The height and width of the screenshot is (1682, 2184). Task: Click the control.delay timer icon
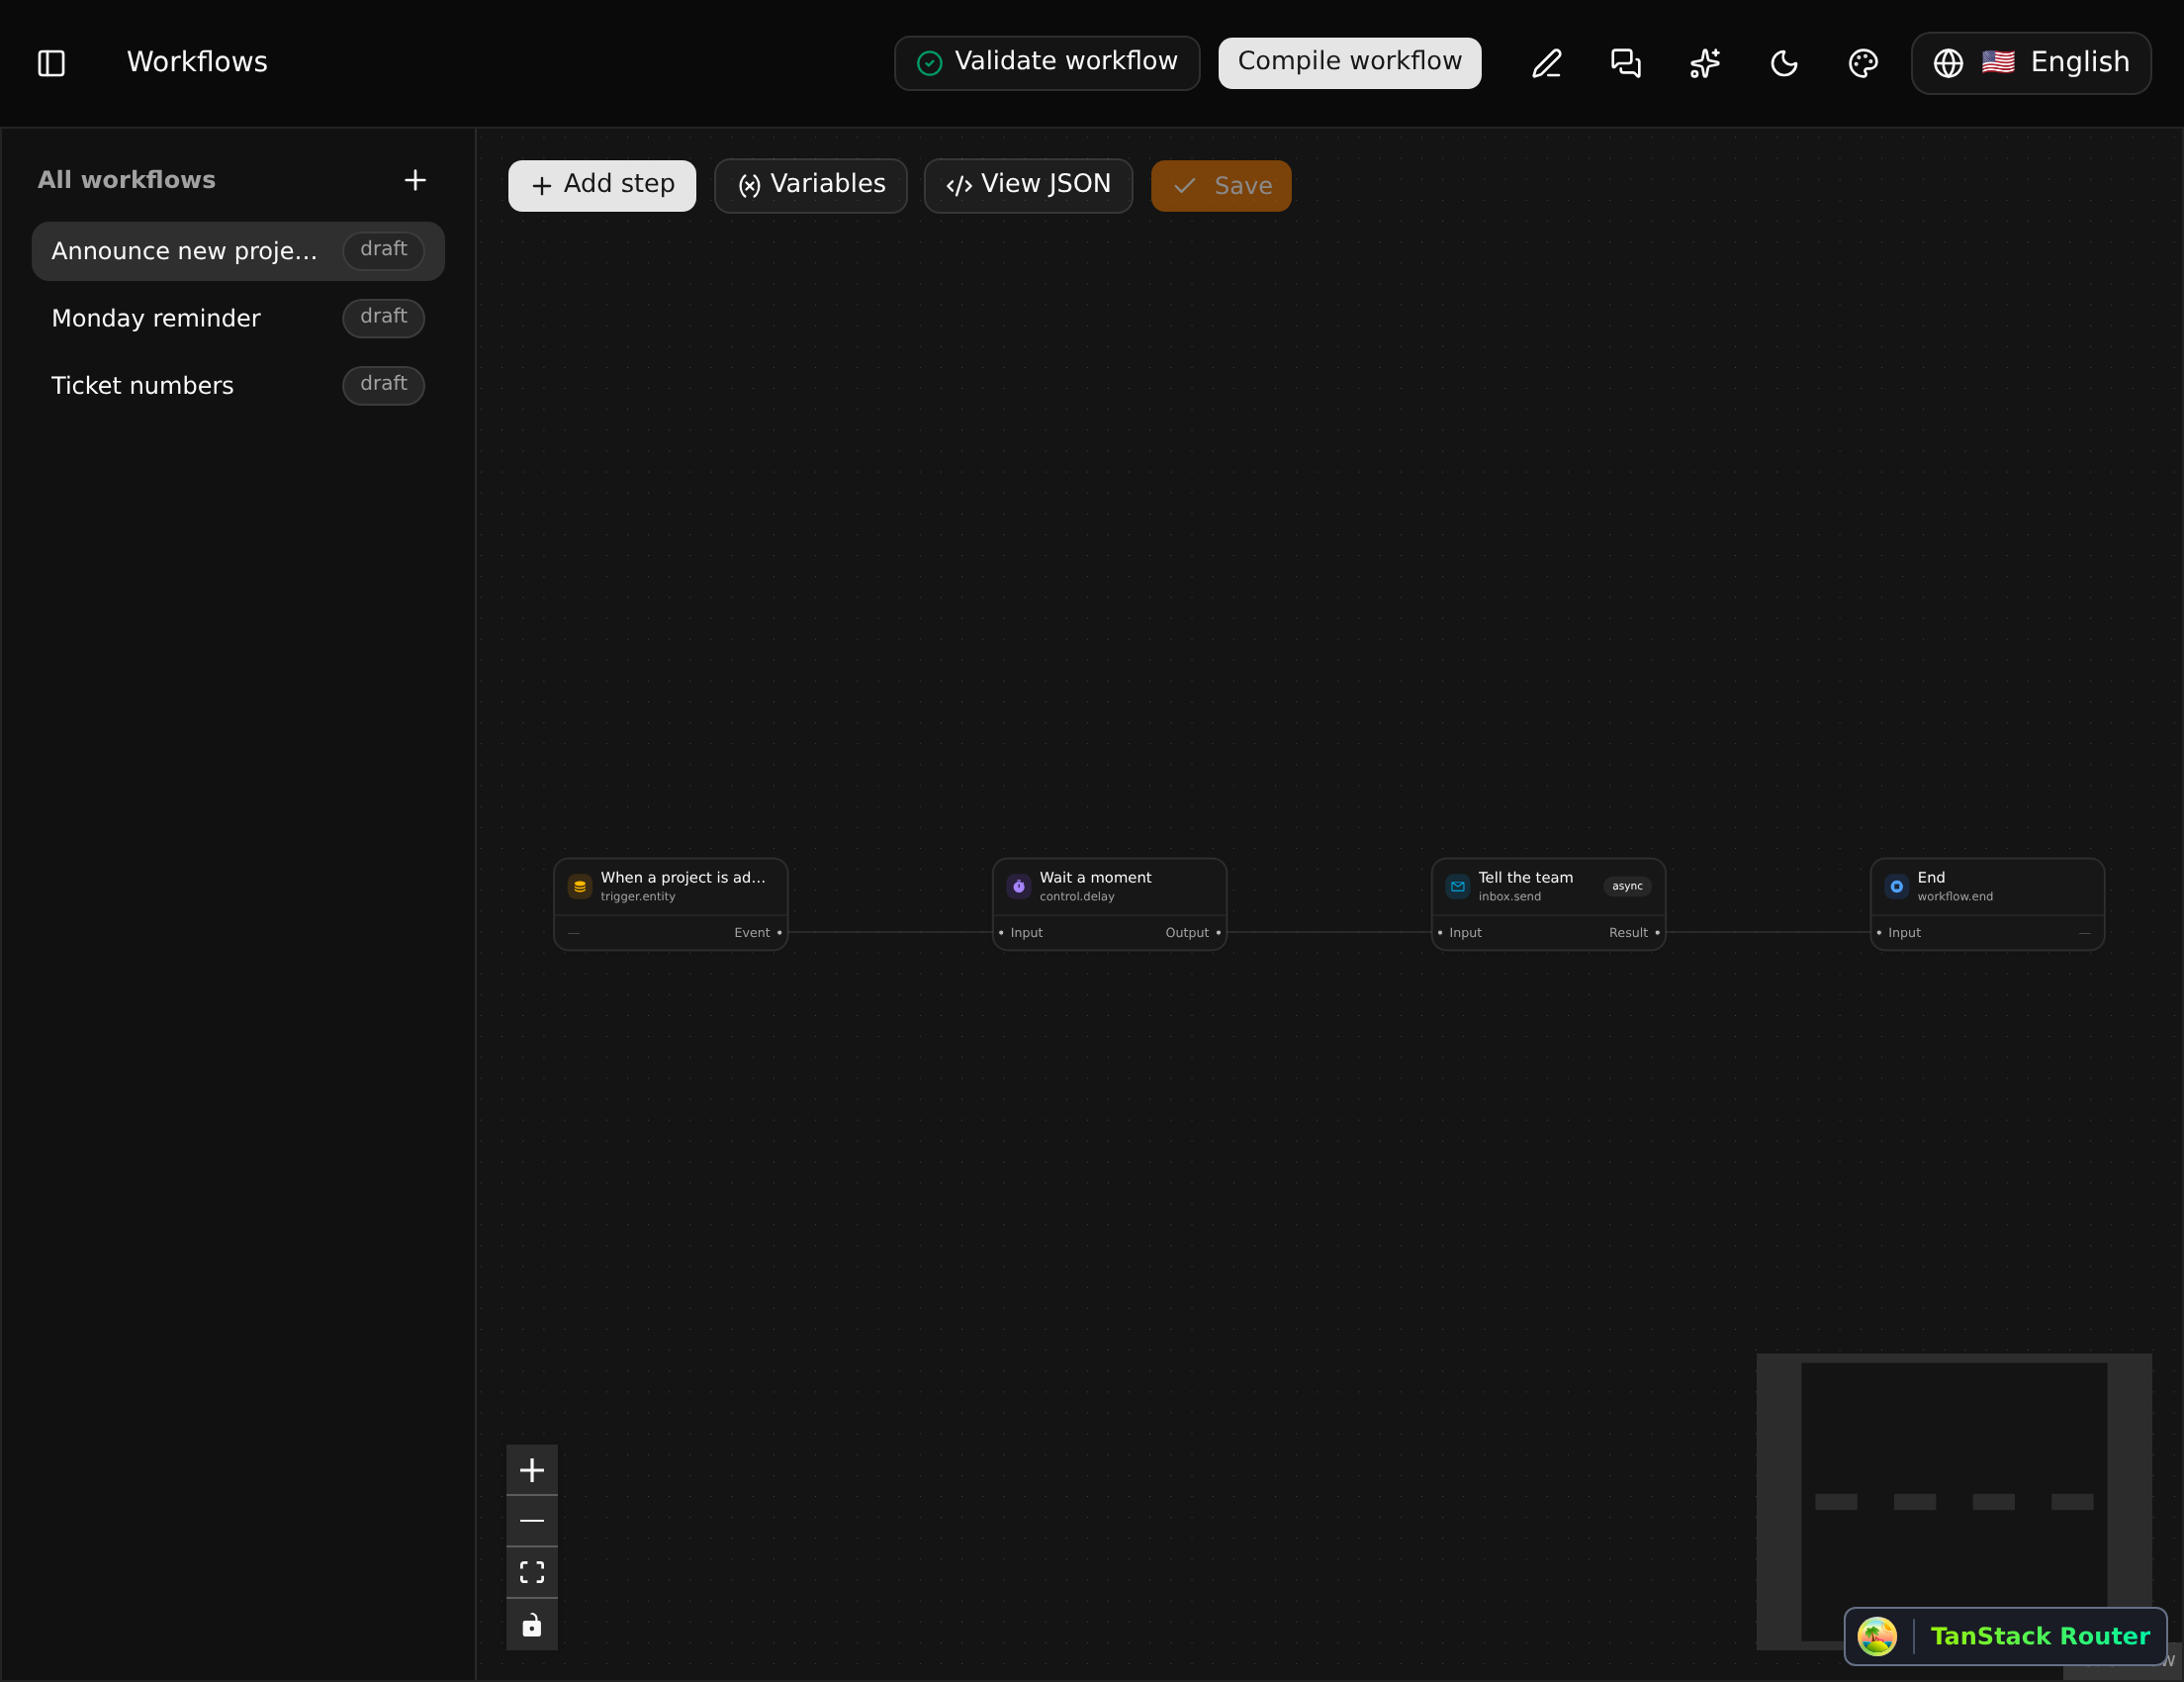pyautogui.click(x=1019, y=886)
